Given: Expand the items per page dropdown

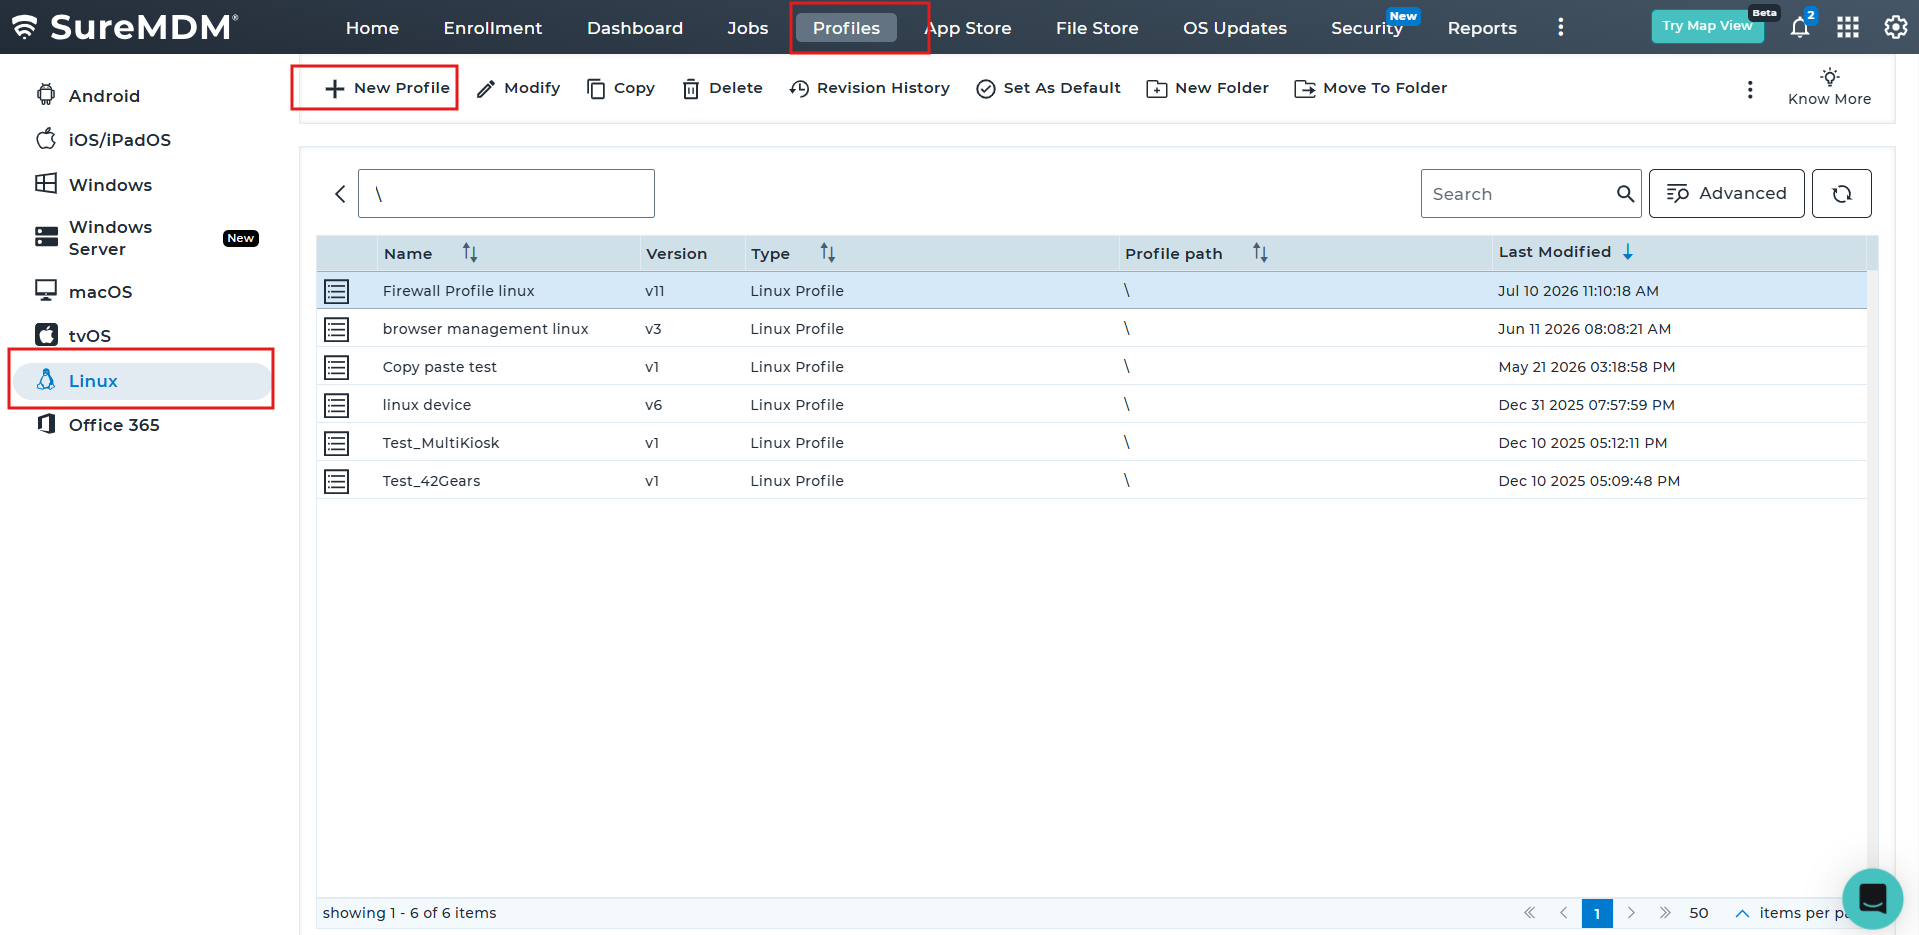Looking at the screenshot, I should pyautogui.click(x=1742, y=913).
